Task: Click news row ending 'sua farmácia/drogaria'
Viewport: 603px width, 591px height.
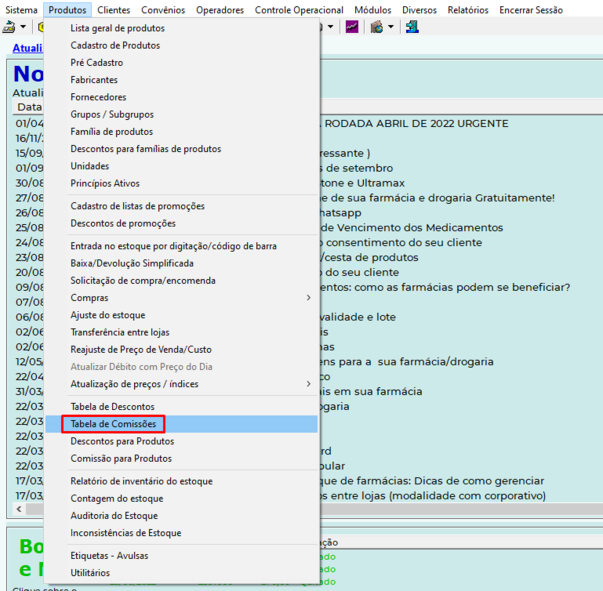Action: pos(408,362)
